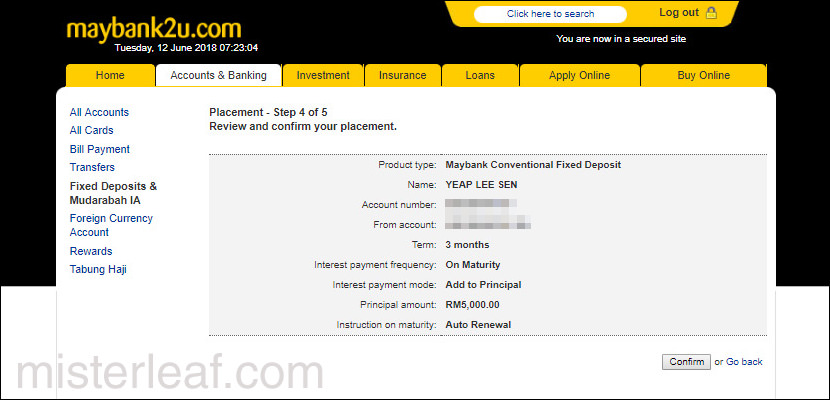Viewport: 830px width, 400px height.
Task: Navigate to All Cards
Action: (91, 131)
